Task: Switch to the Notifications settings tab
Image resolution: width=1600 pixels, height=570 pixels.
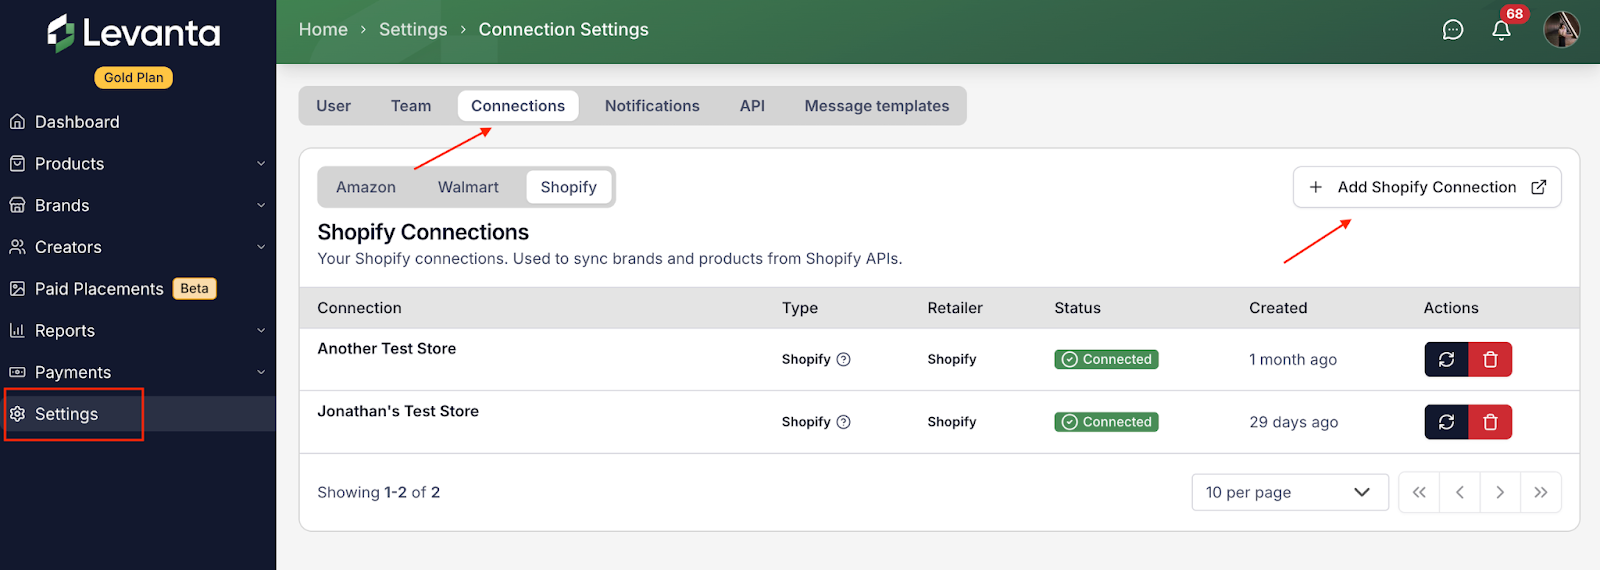Action: coord(652,106)
